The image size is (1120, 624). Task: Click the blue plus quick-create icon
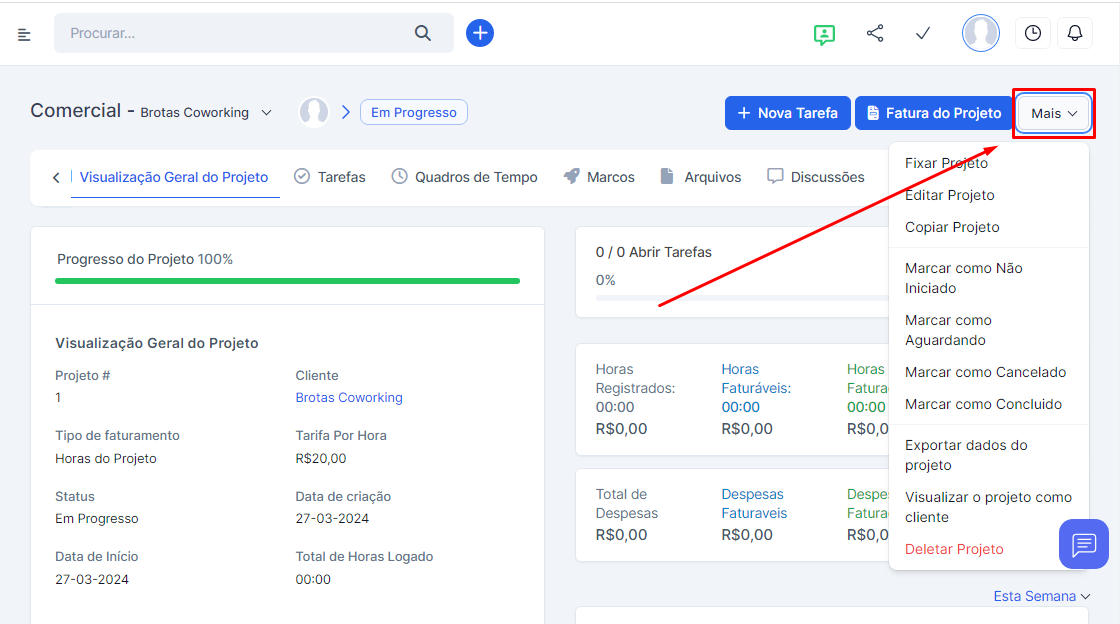coord(480,33)
